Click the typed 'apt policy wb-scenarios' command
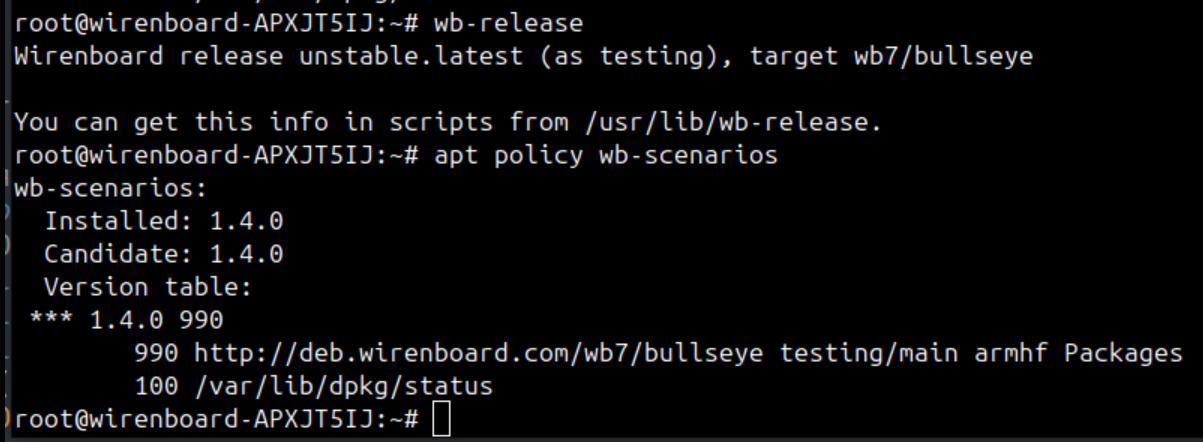The height and width of the screenshot is (442, 1203). [605, 156]
